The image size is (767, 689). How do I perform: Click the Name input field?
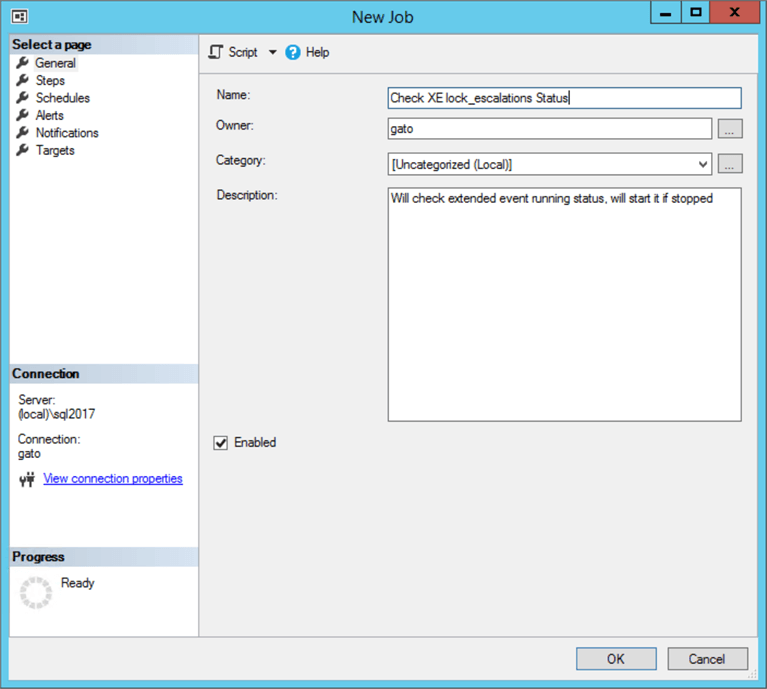(x=564, y=98)
